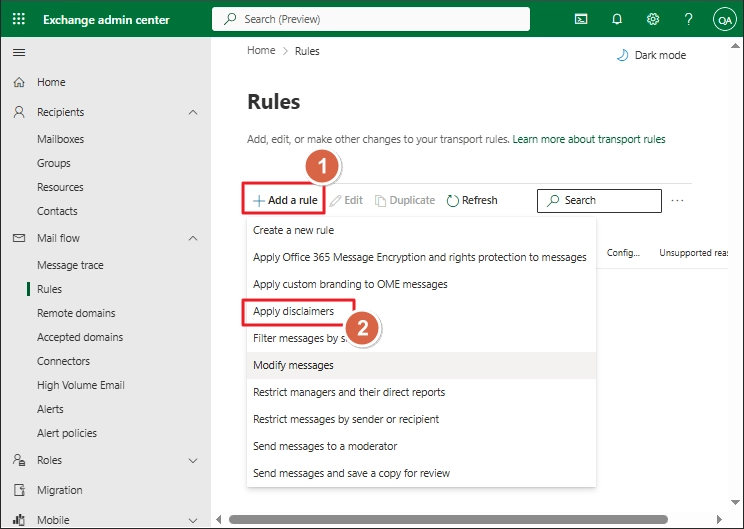This screenshot has width=744, height=529.
Task: Open the help question mark icon
Action: click(x=688, y=19)
